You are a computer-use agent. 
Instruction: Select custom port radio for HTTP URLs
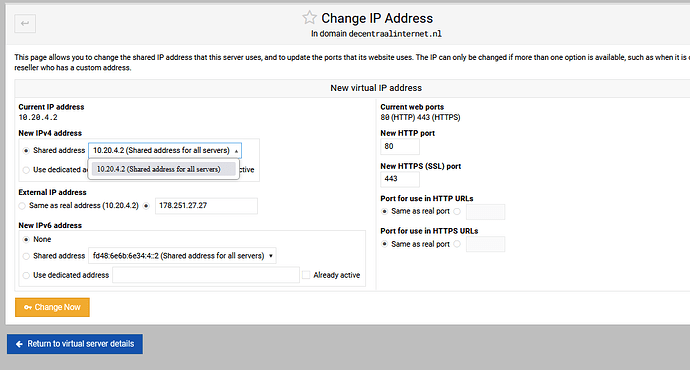click(x=457, y=211)
